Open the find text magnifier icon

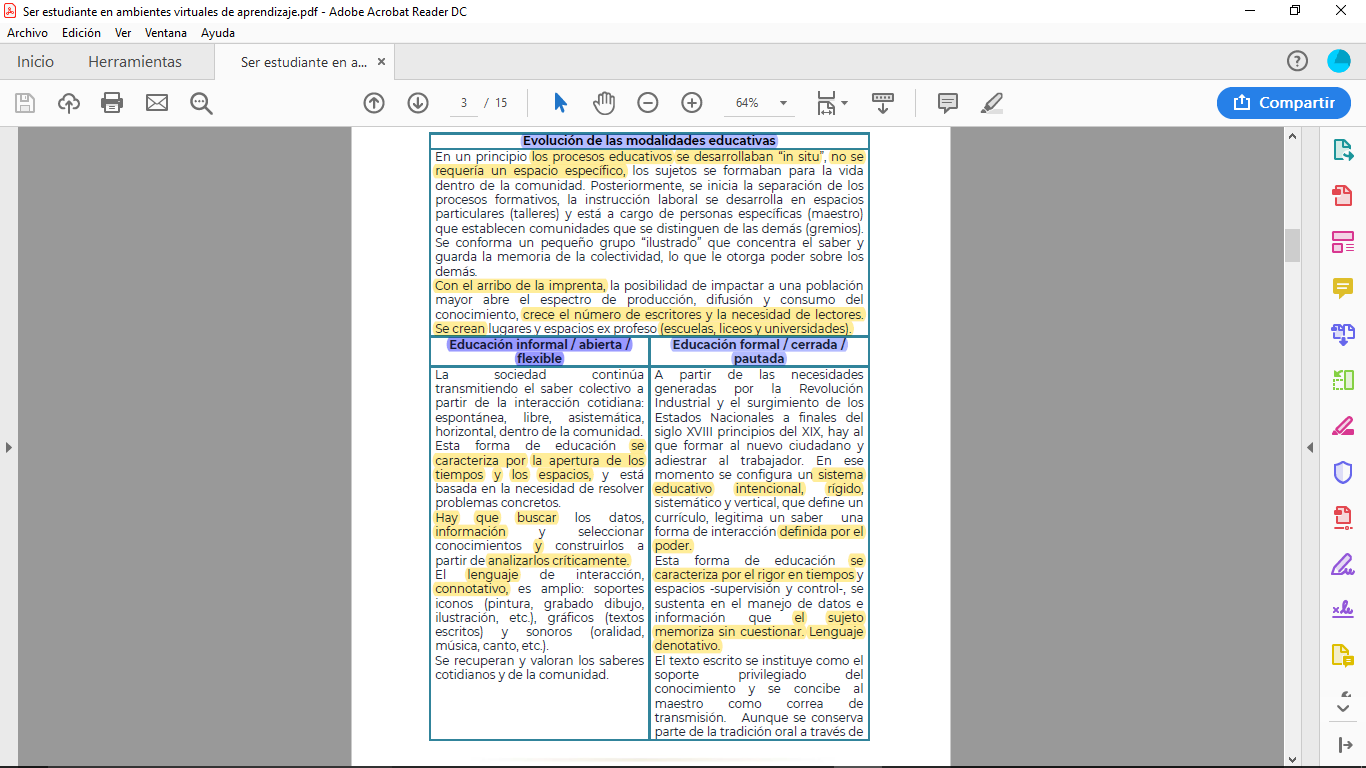[x=202, y=103]
